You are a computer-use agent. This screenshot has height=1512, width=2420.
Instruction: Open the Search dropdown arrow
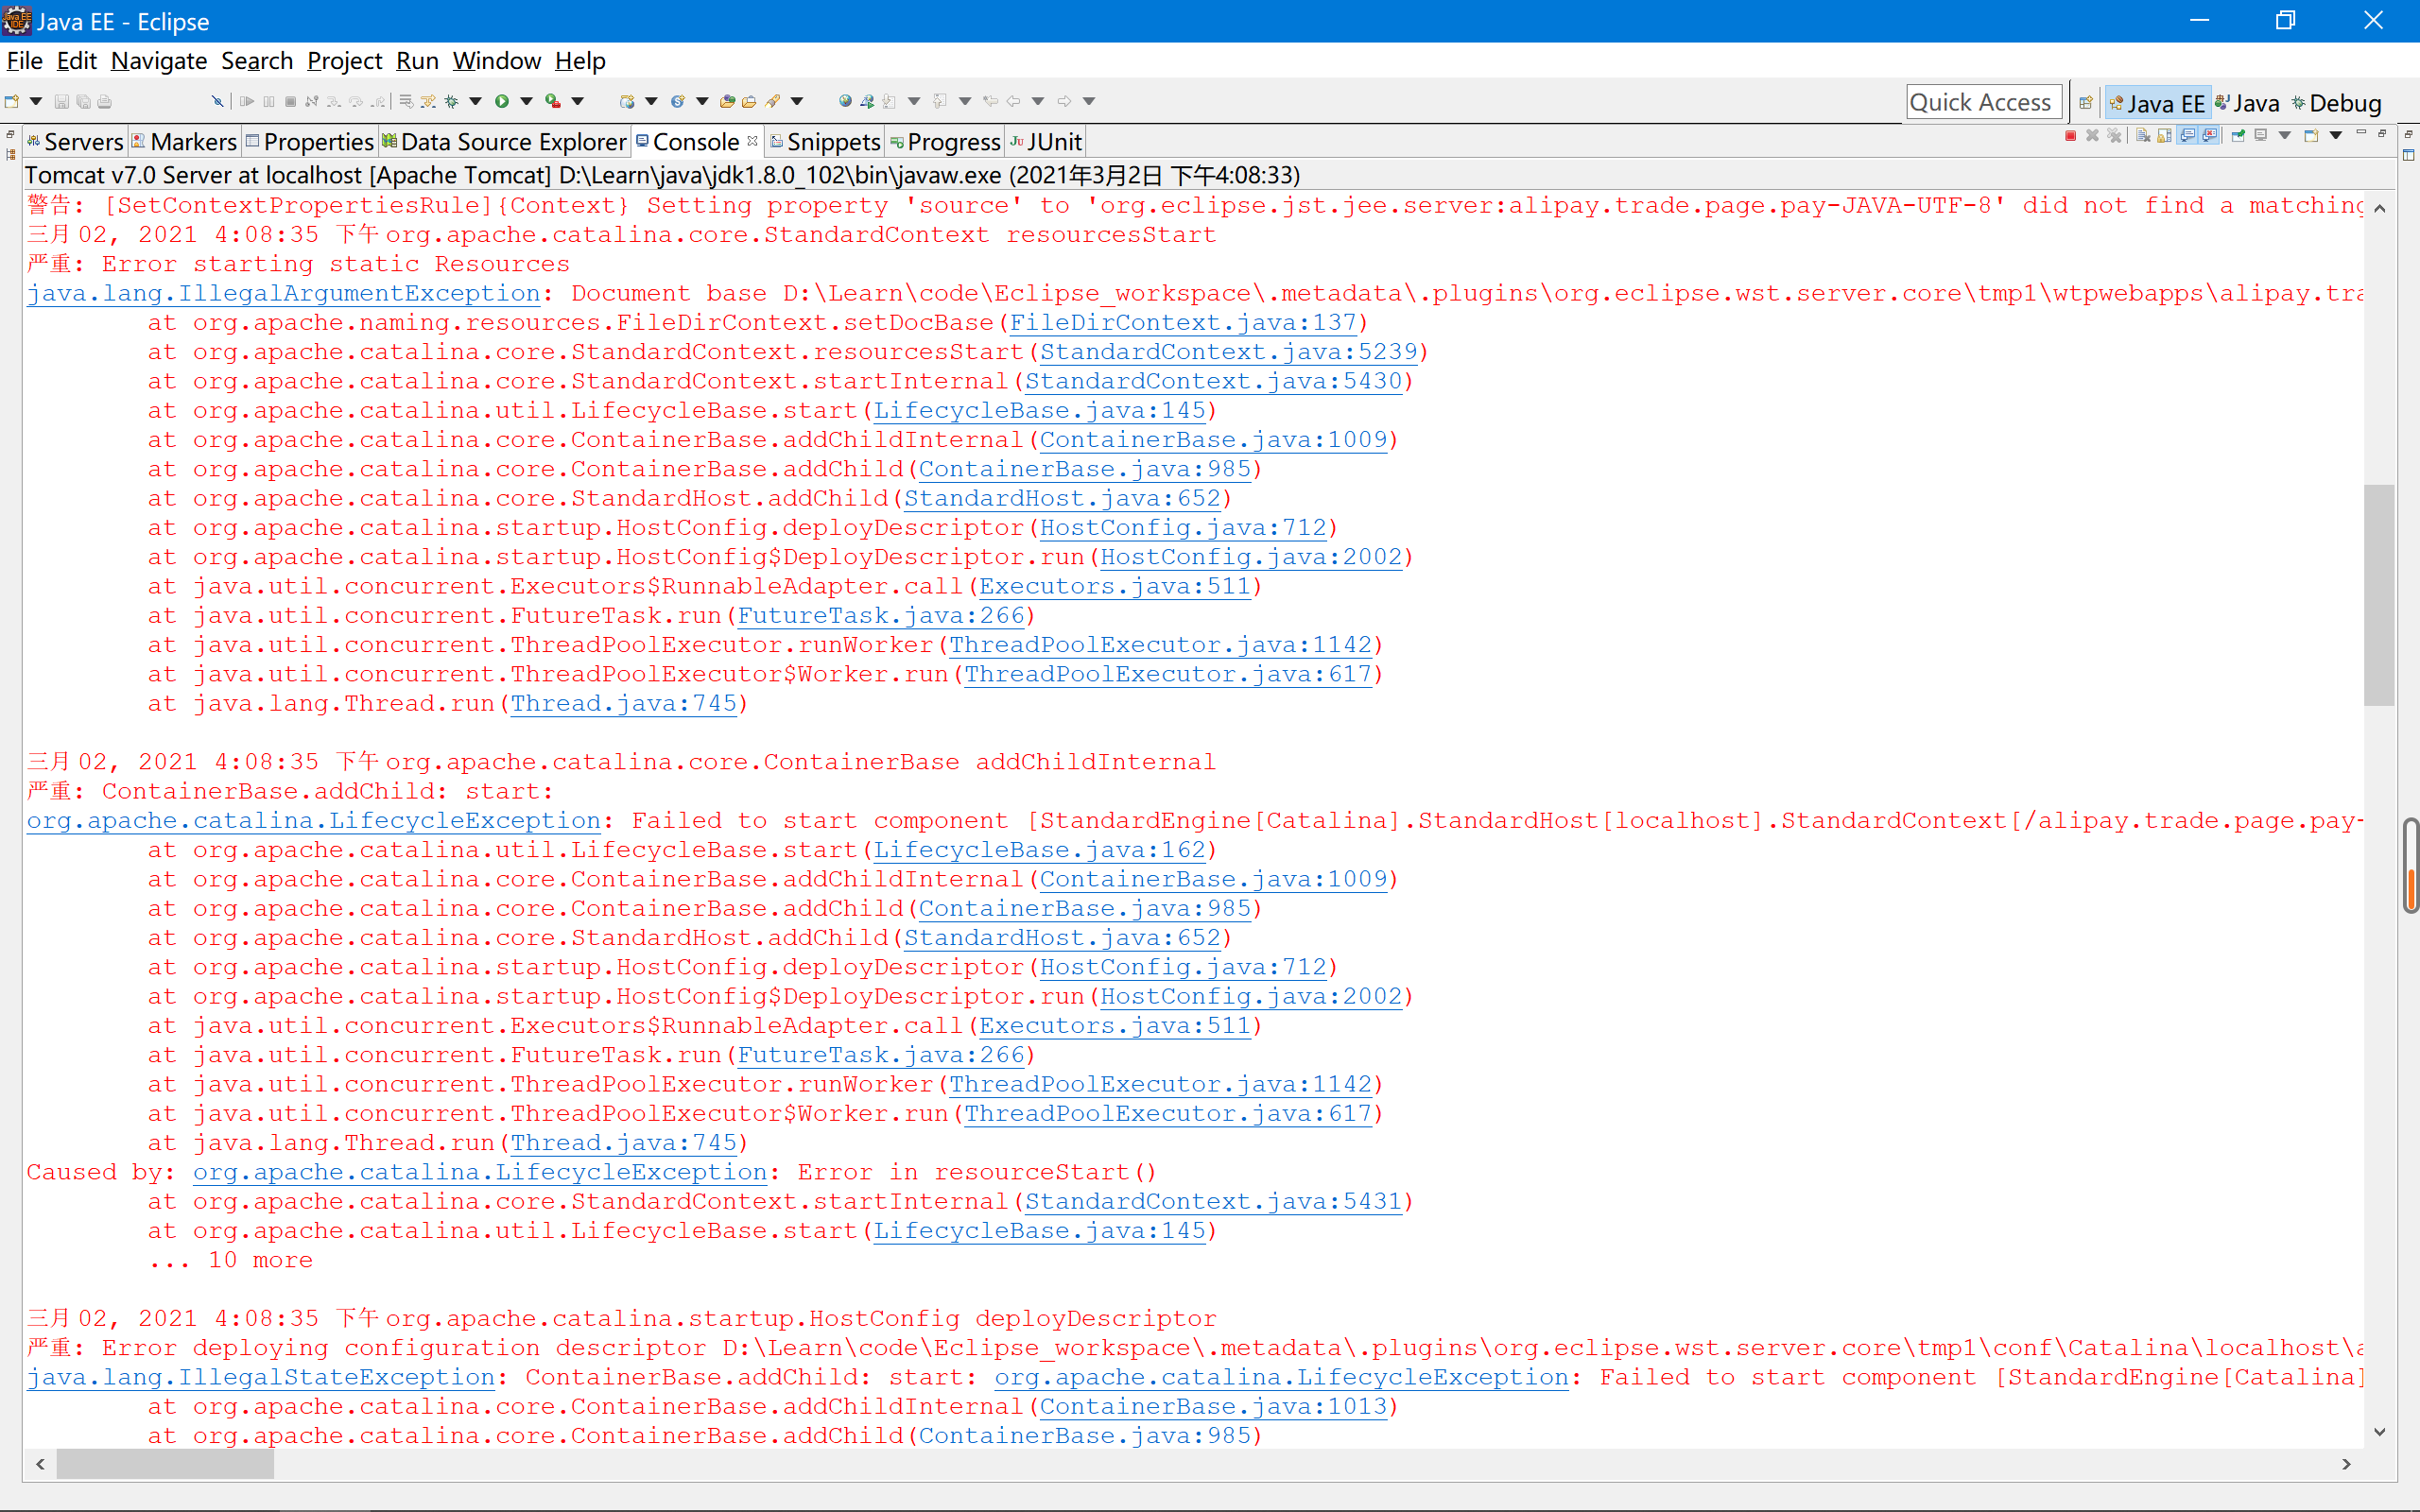[797, 101]
